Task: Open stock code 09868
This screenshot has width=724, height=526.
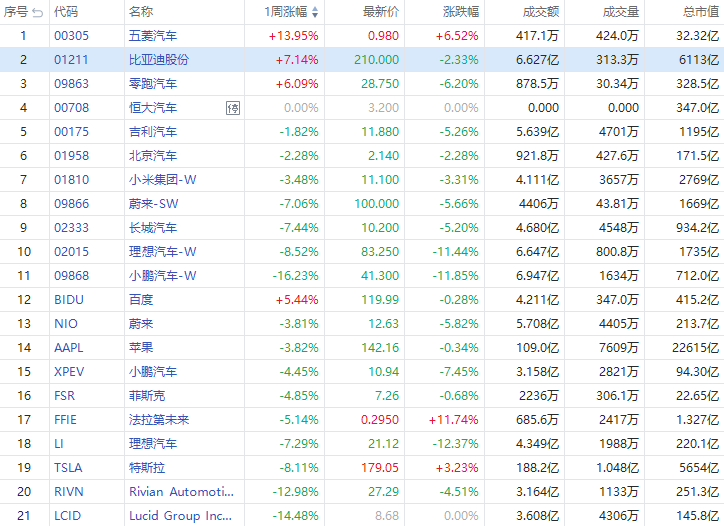Action: (x=72, y=276)
